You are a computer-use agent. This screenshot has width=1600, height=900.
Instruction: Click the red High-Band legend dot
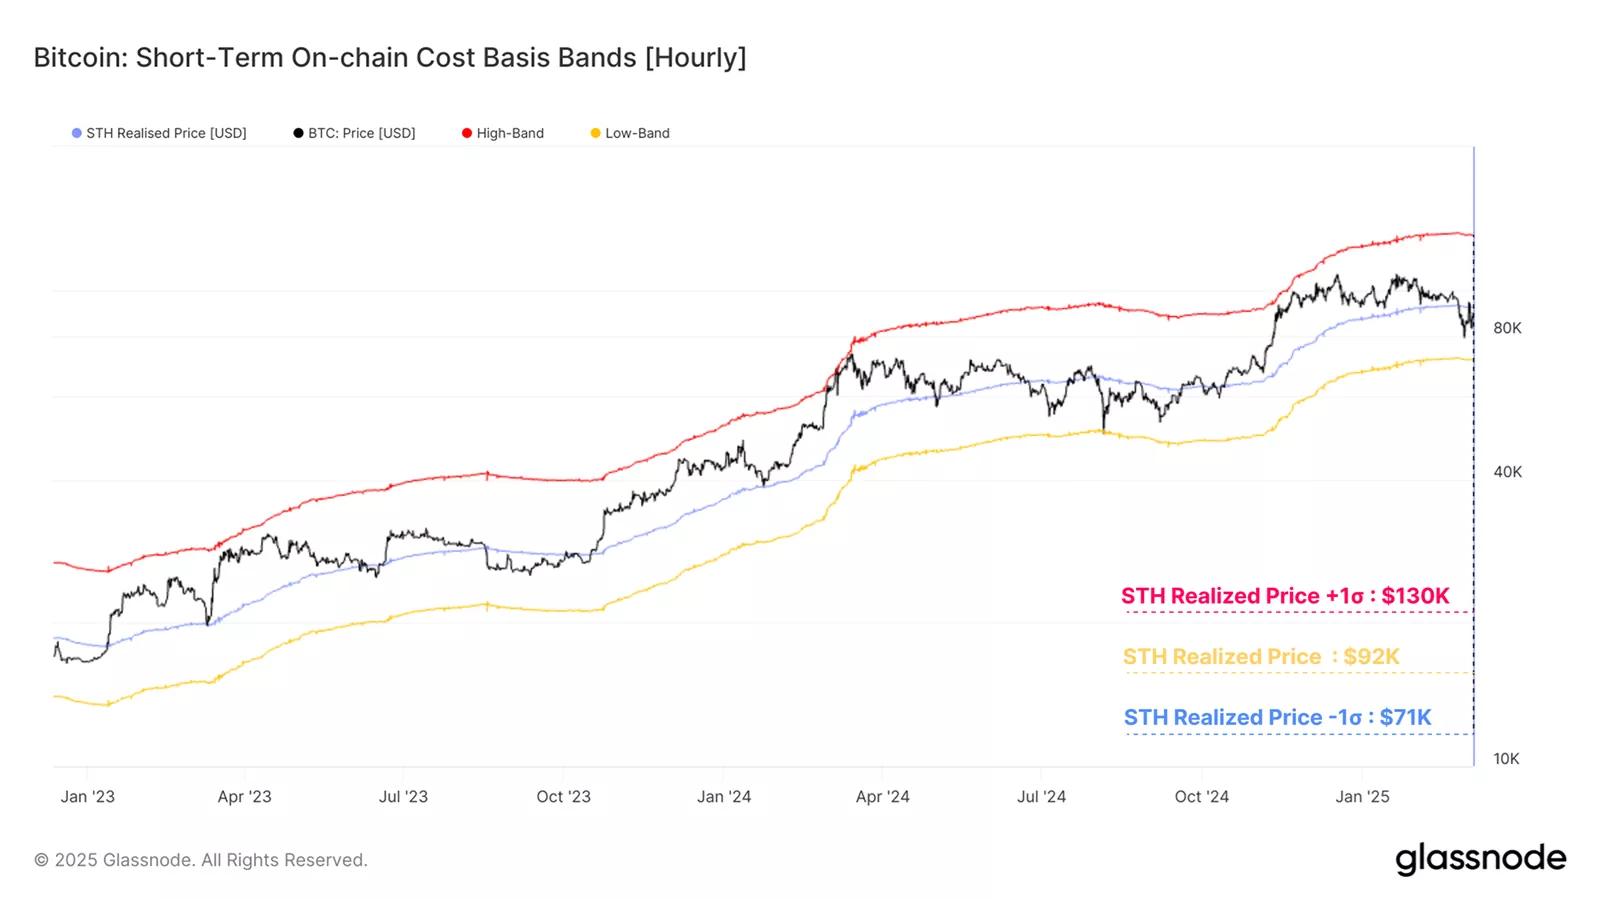pos(467,133)
